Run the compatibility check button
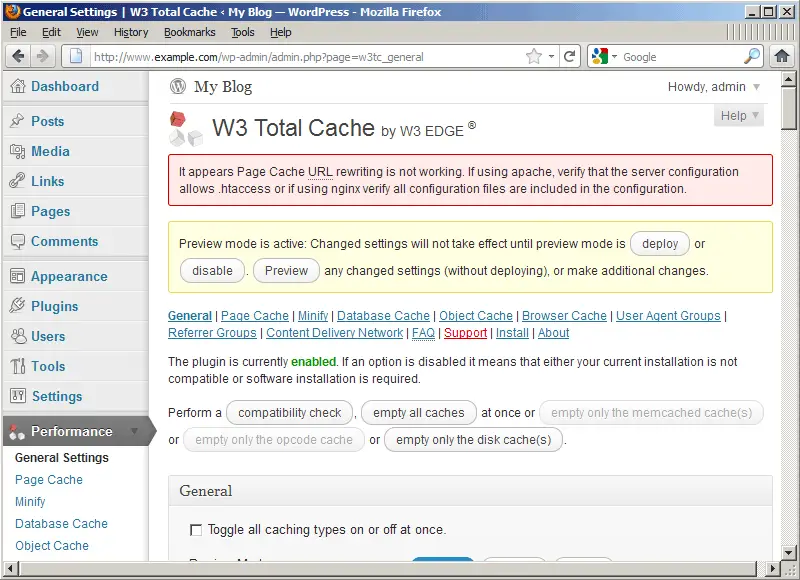 point(289,413)
